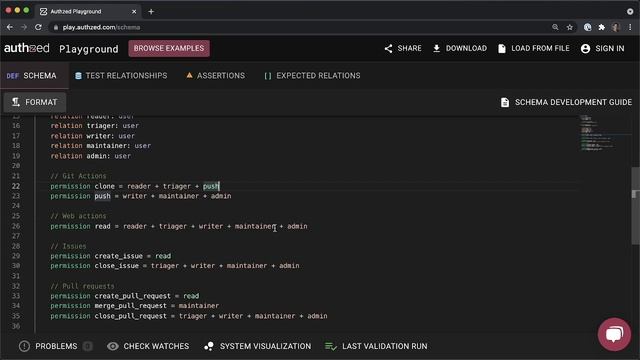Screen dimensions: 640x360
Task: Bookmark the page with the star icon
Action: click(x=569, y=27)
